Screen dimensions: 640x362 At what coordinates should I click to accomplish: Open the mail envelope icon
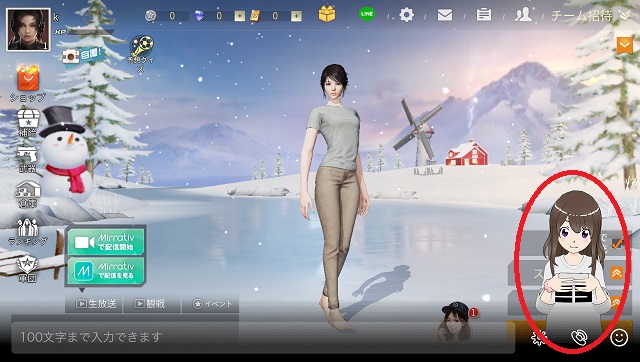pos(444,15)
